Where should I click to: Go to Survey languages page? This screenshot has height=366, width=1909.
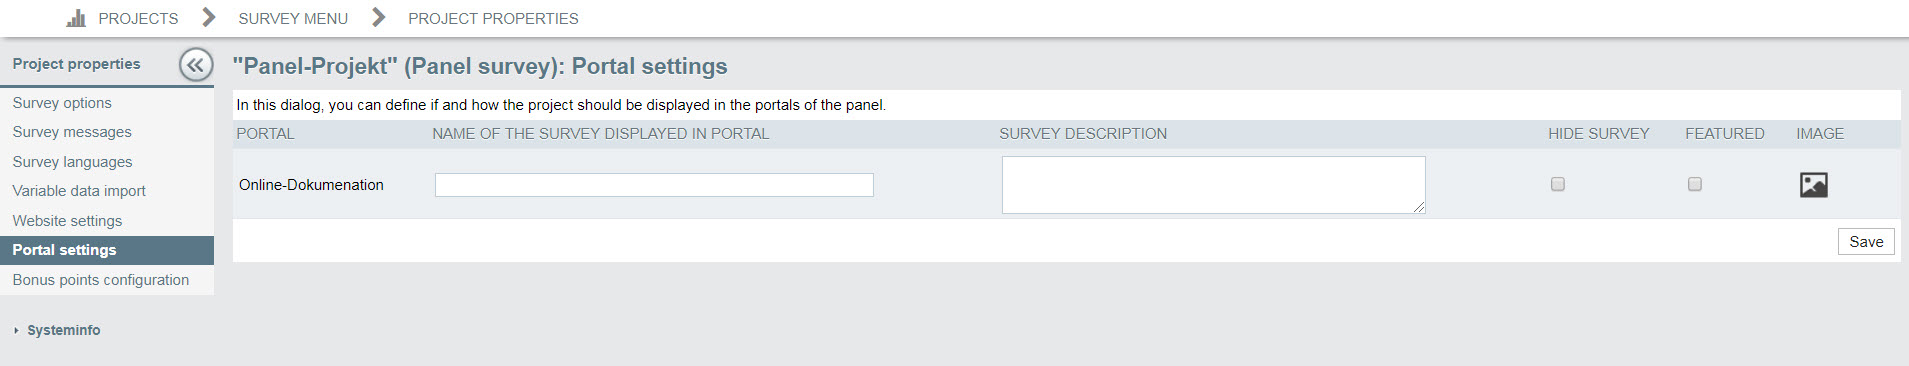coord(72,162)
